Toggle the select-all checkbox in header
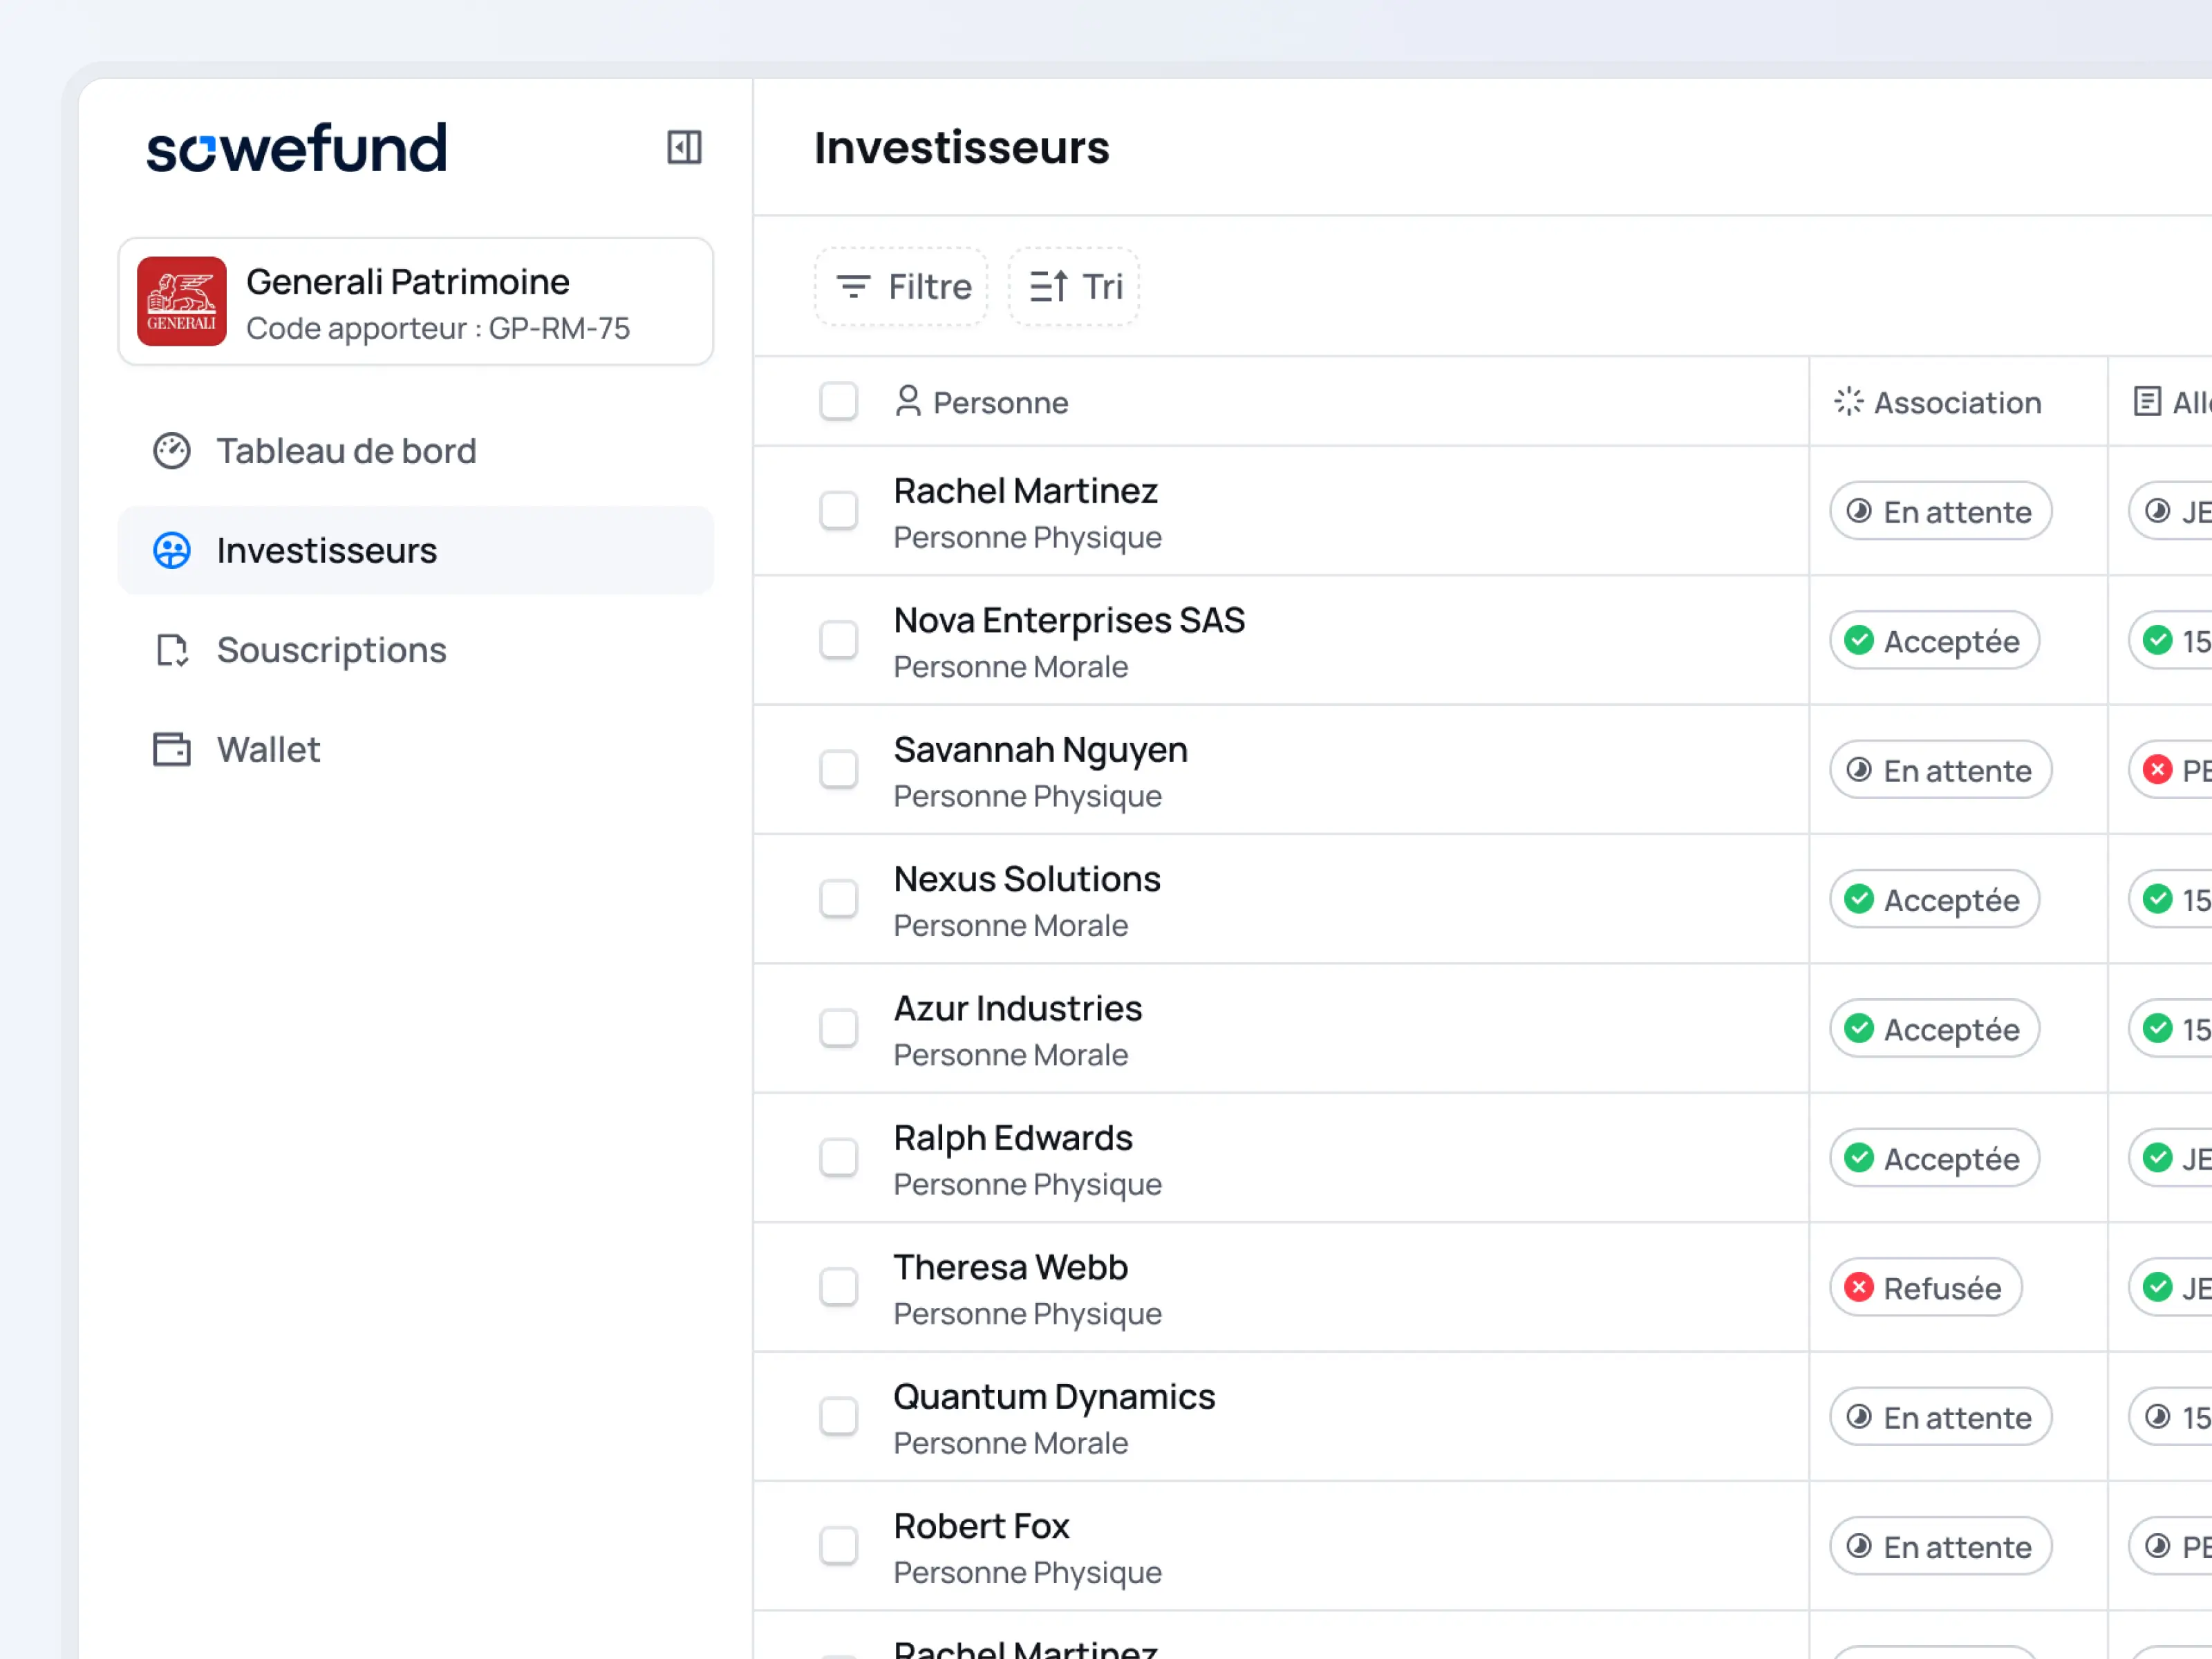The width and height of the screenshot is (2212, 1659). [x=839, y=402]
